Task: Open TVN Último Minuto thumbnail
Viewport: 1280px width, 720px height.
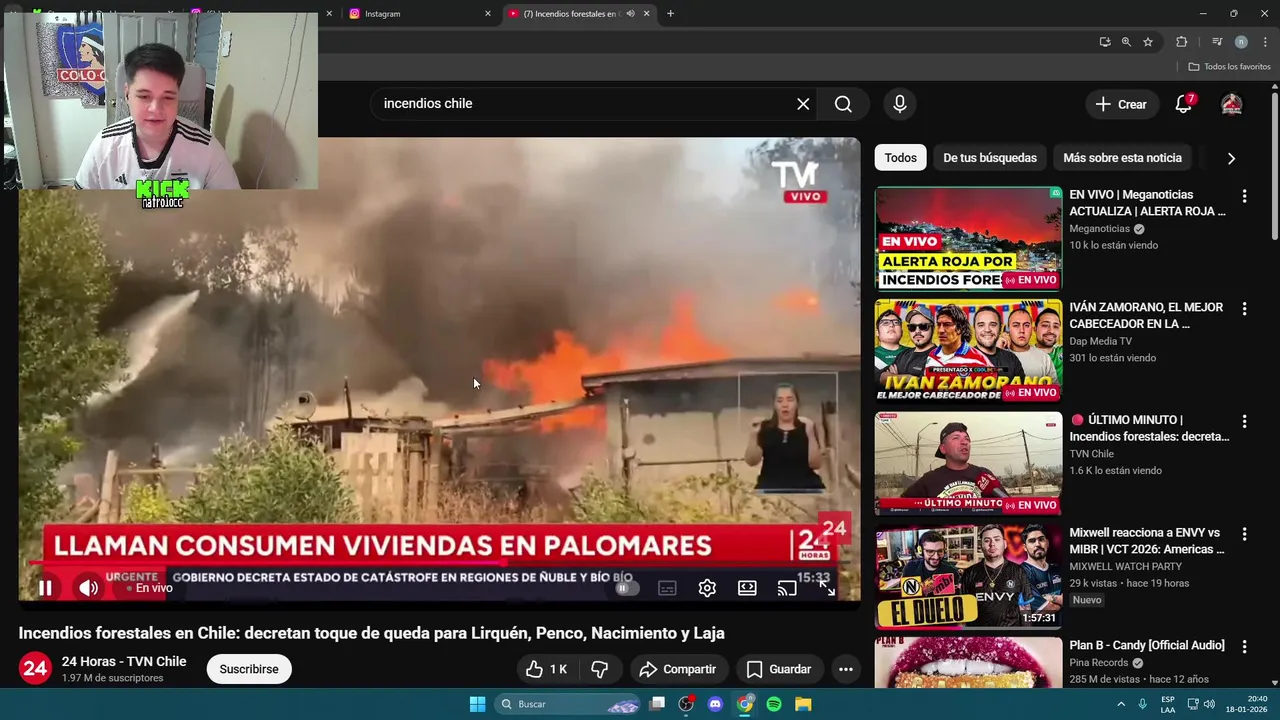Action: [x=968, y=464]
